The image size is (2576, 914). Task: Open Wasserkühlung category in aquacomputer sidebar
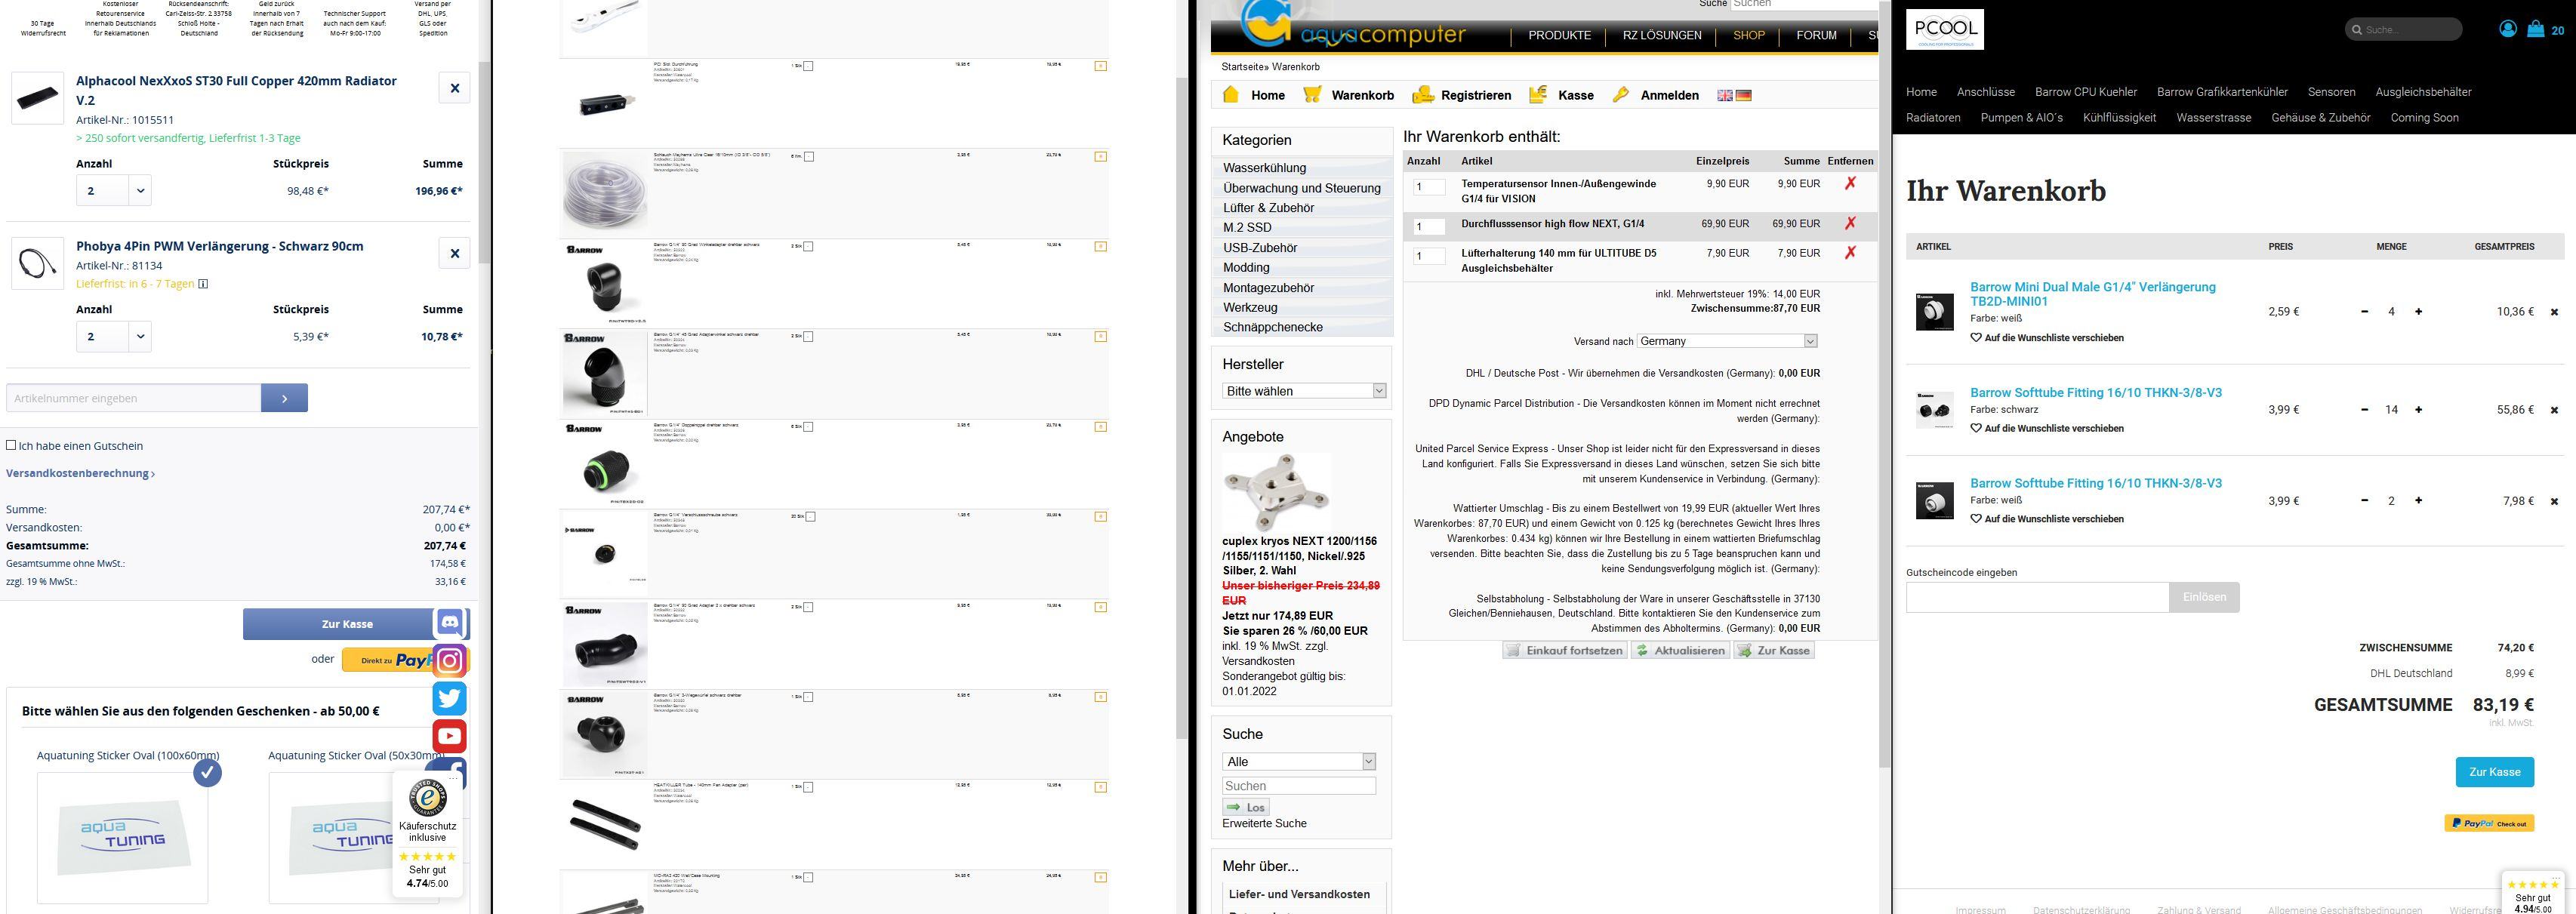click(x=1264, y=168)
